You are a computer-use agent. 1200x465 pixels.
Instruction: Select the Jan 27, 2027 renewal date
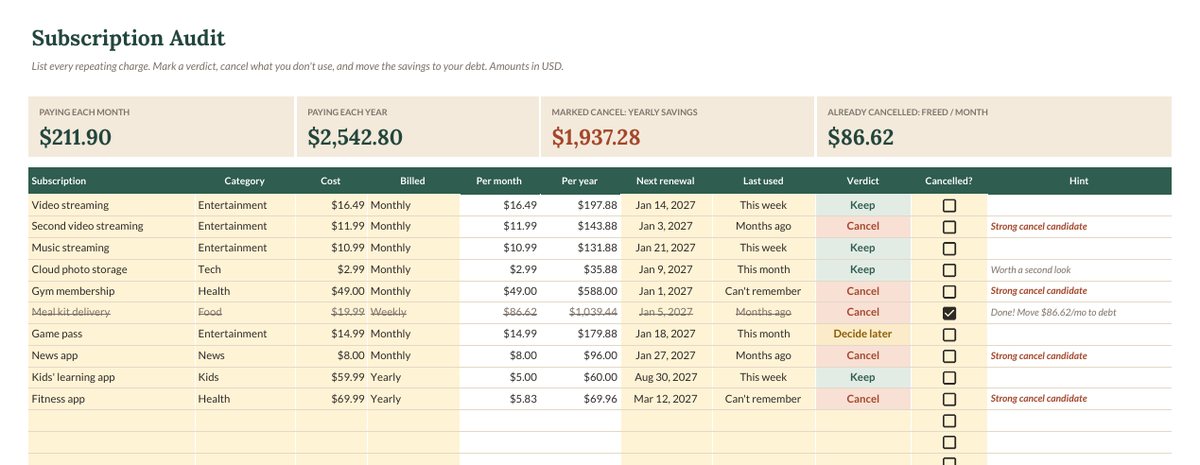[x=665, y=356]
